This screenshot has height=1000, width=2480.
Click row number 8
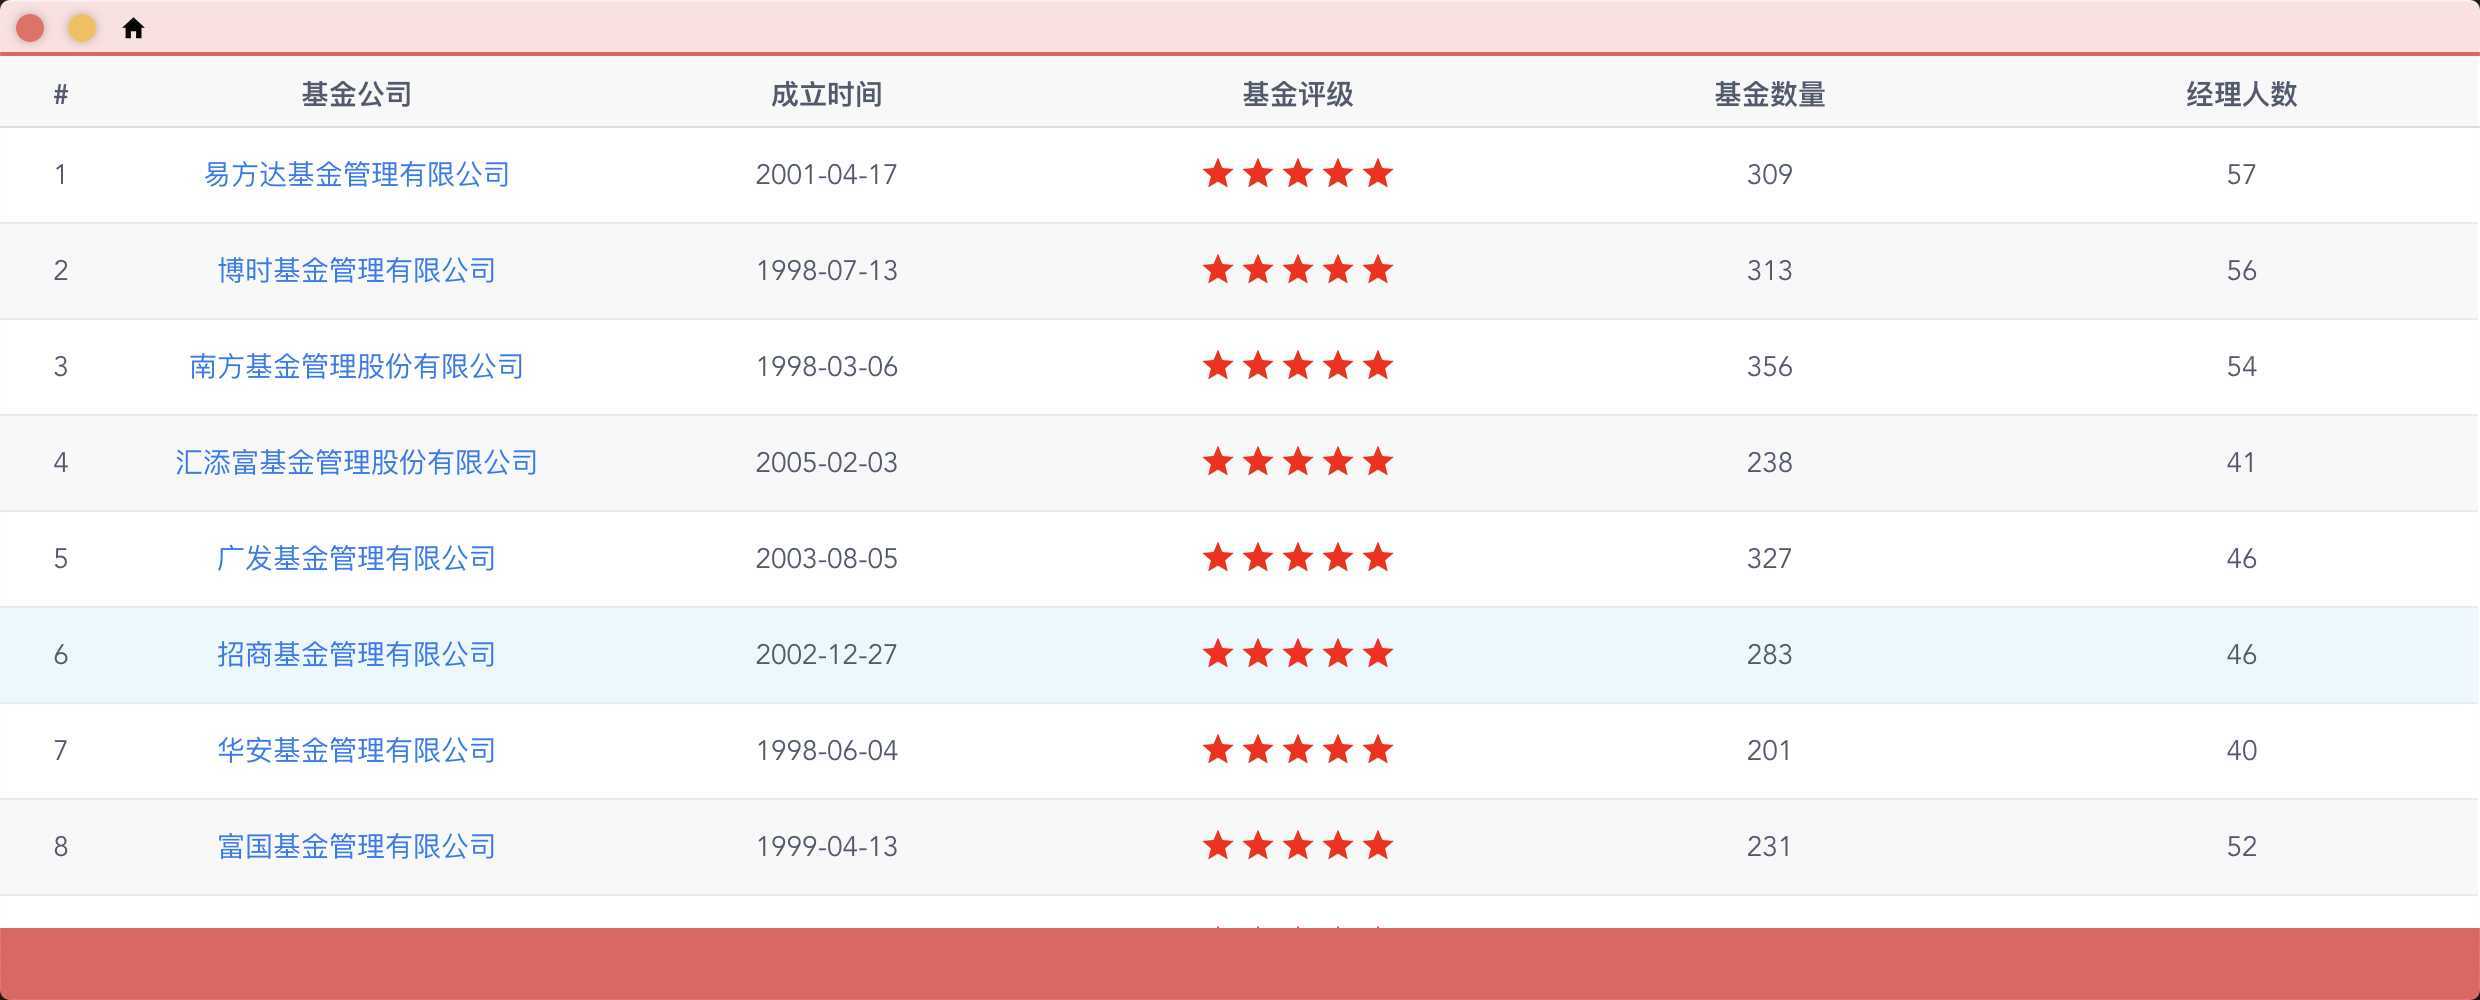coord(61,846)
